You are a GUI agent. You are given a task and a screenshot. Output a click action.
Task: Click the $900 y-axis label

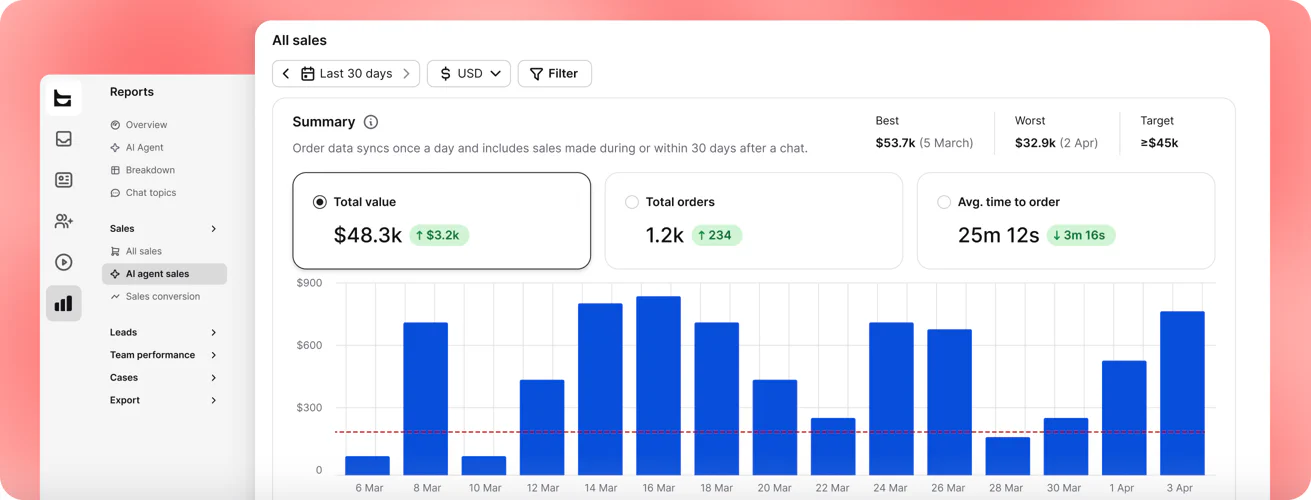point(310,284)
